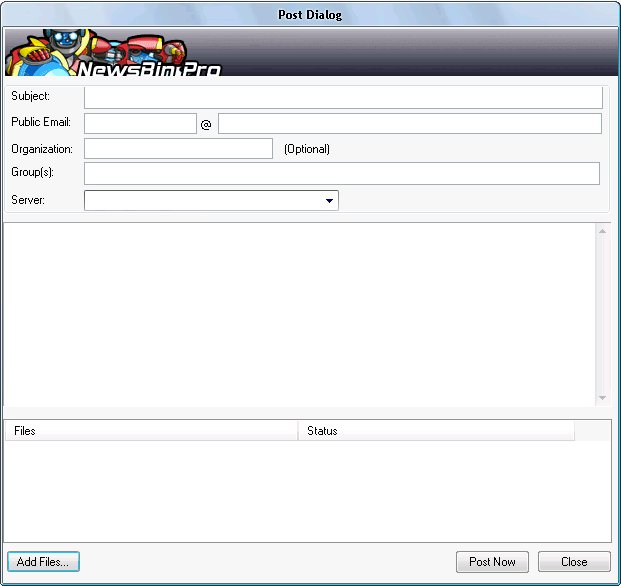Click inside the message body text area

[299, 314]
